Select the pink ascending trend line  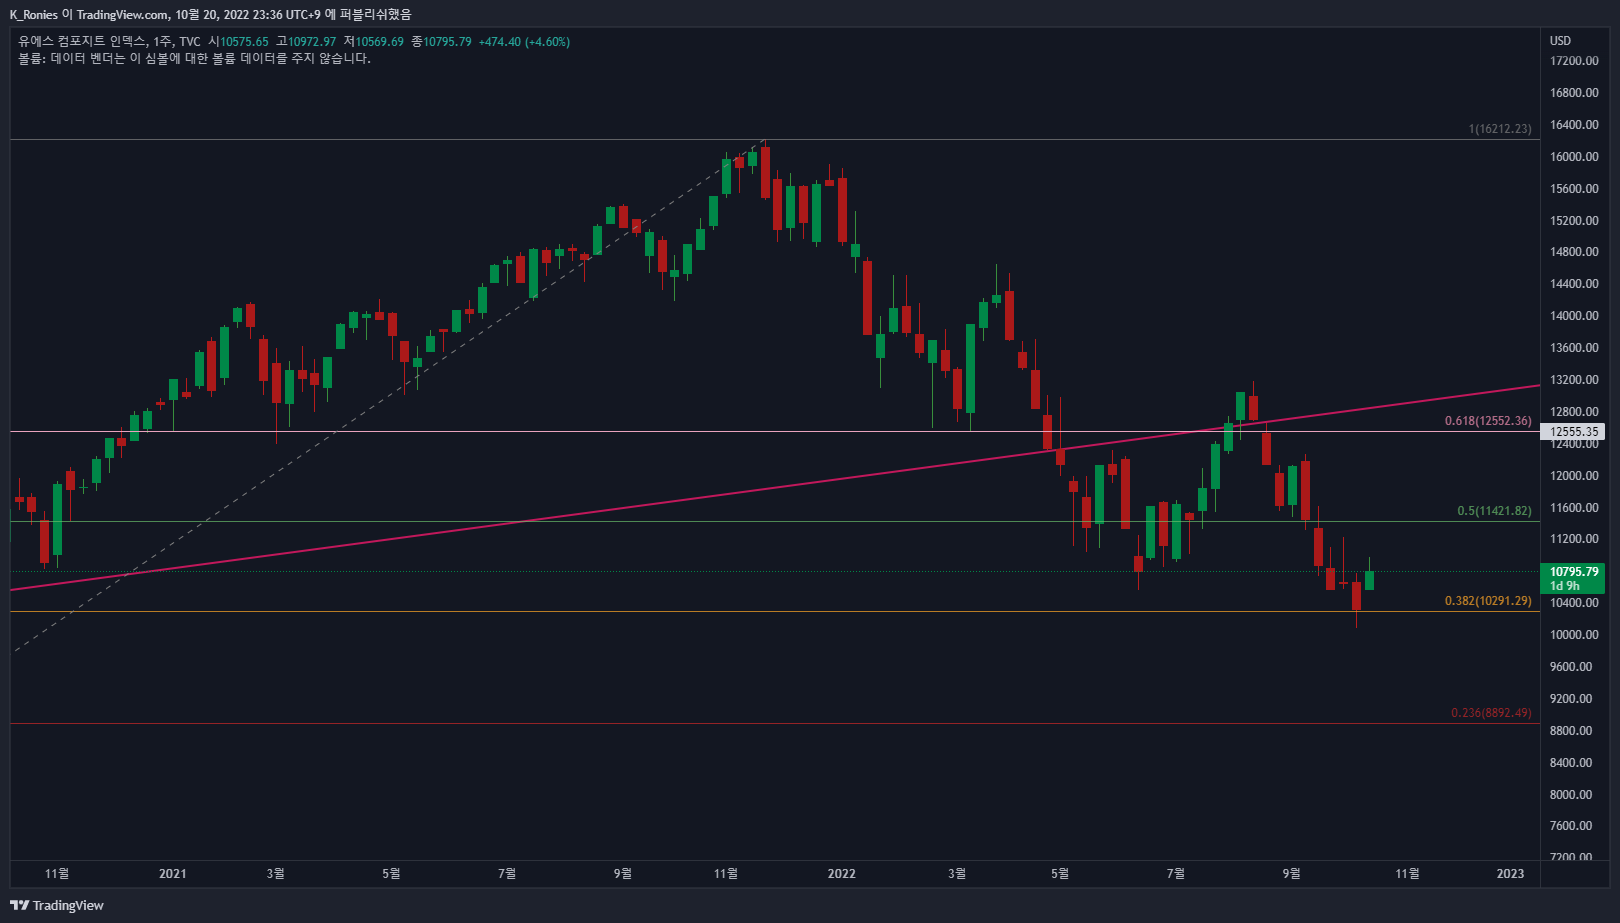[775, 487]
